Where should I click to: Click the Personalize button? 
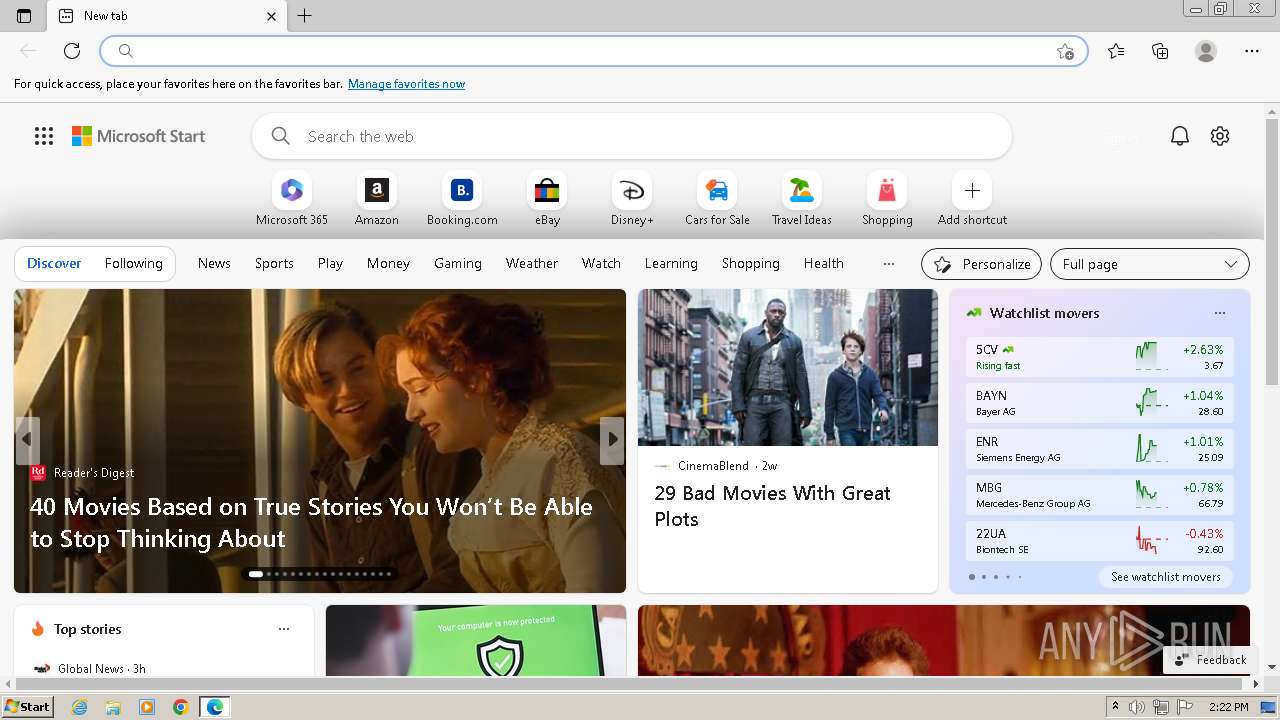[981, 264]
